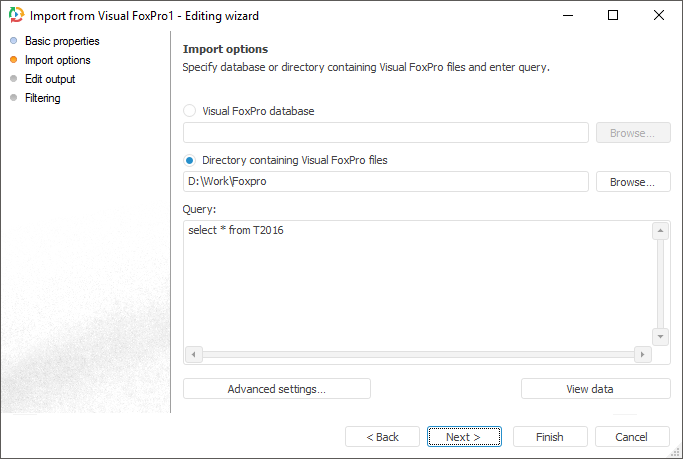Choose Directory containing Visual FoxPro files option
683x459 pixels.
[x=190, y=160]
